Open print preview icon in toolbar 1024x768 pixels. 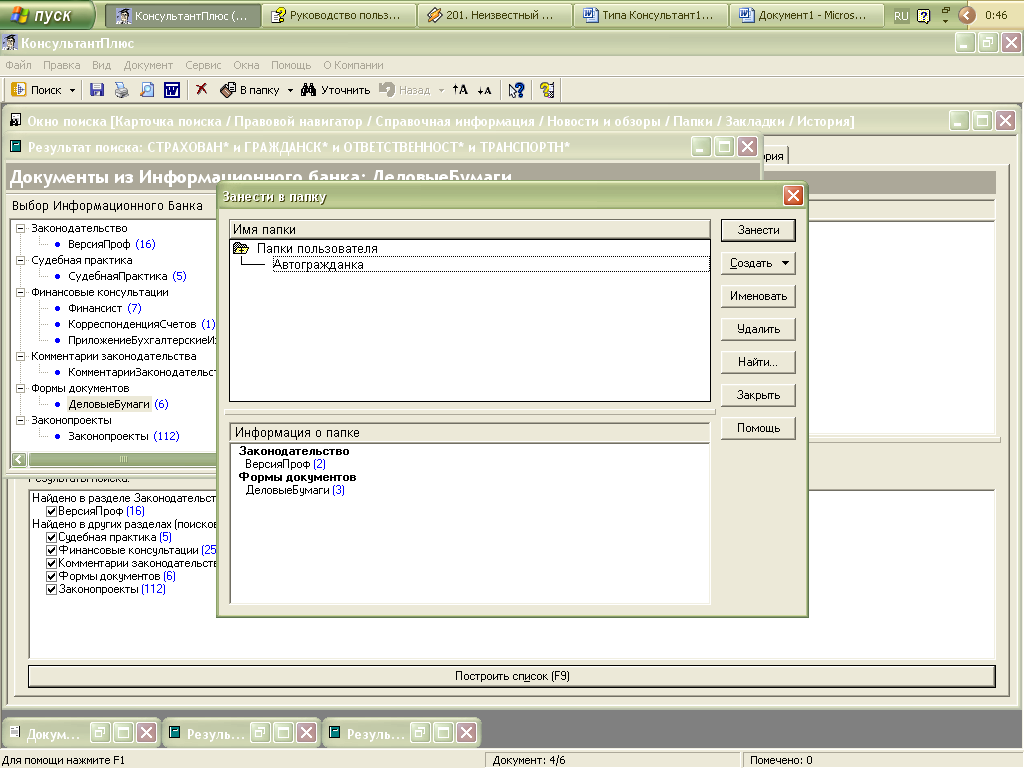[147, 90]
